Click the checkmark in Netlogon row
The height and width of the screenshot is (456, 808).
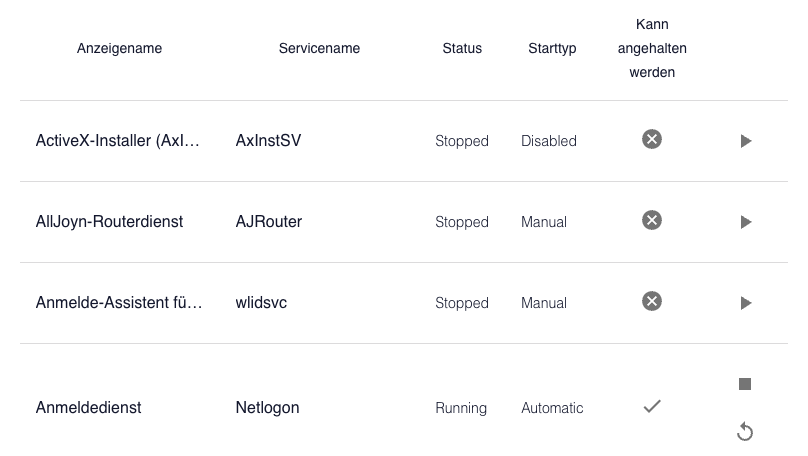pyautogui.click(x=652, y=406)
